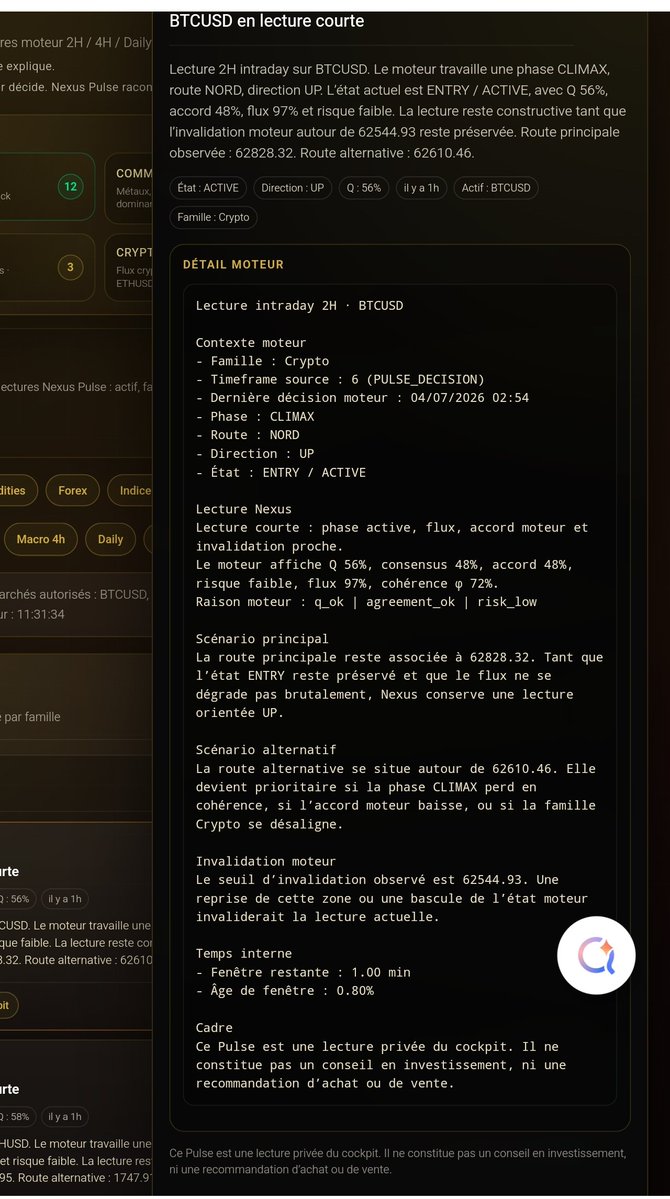Click the Invalidation moteur heading
670x1199 pixels.
(266, 861)
